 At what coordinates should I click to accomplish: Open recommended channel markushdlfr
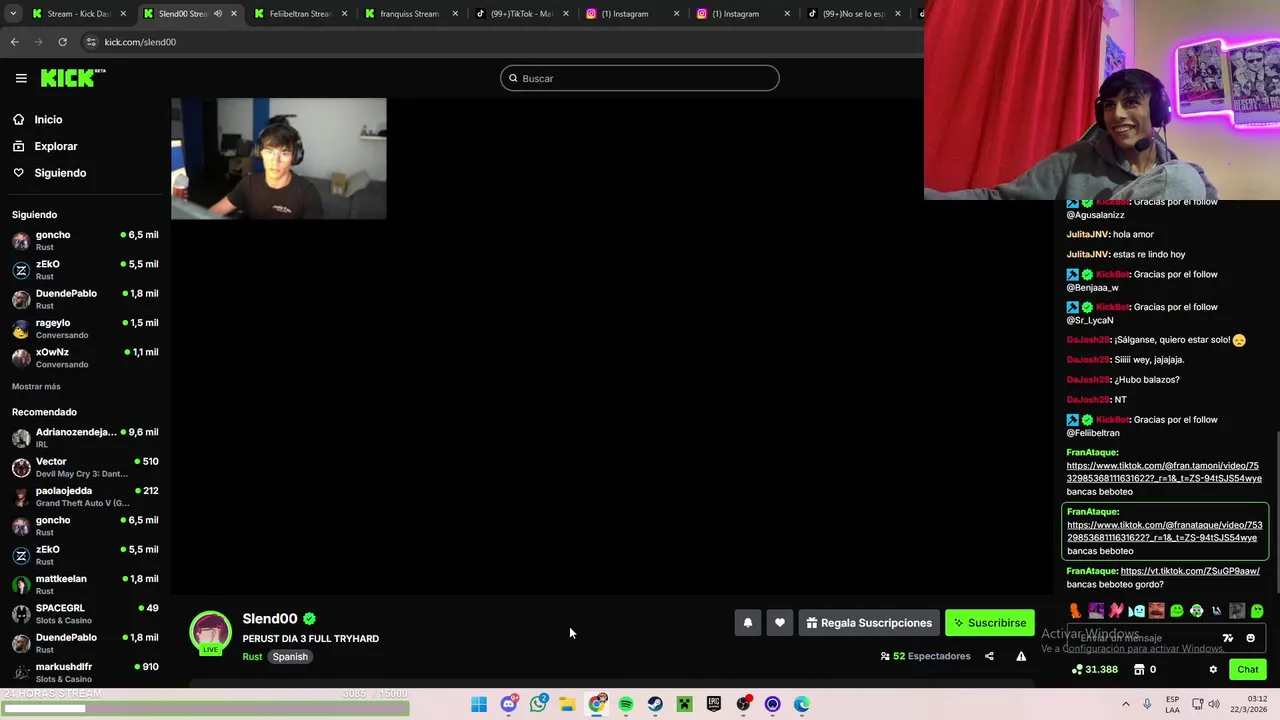pos(85,672)
